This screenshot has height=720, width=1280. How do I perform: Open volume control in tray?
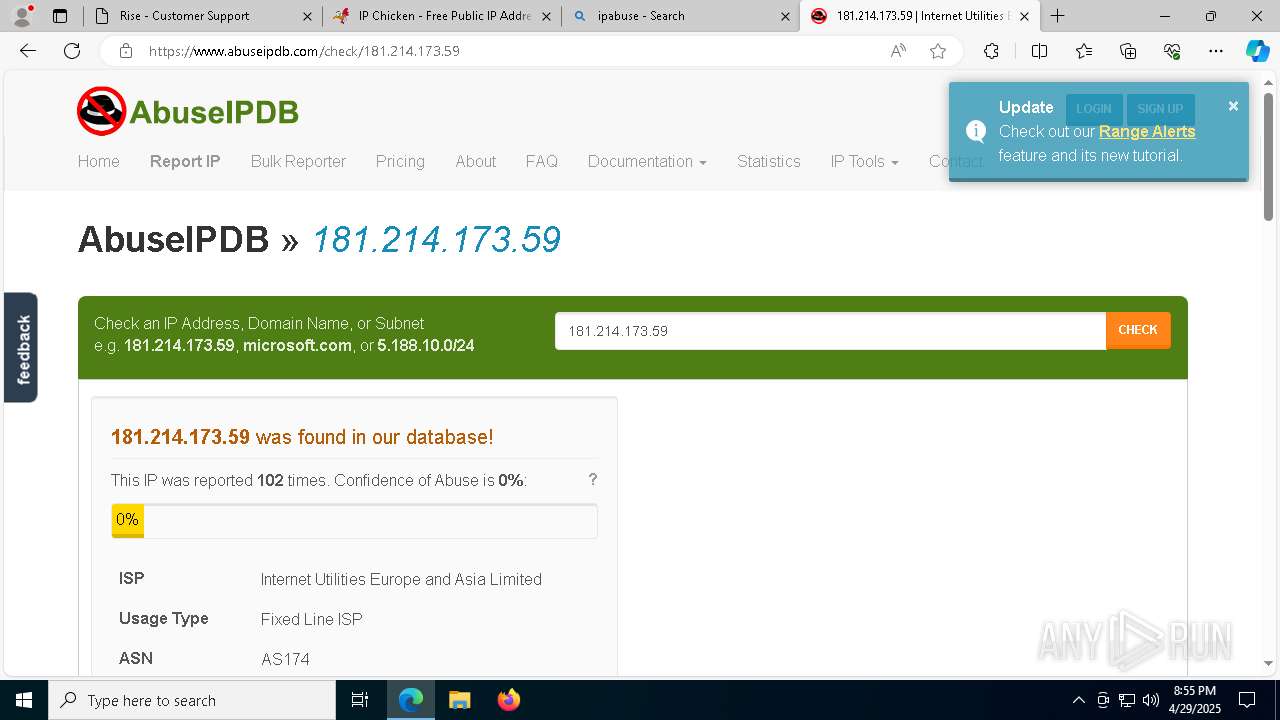point(1151,700)
